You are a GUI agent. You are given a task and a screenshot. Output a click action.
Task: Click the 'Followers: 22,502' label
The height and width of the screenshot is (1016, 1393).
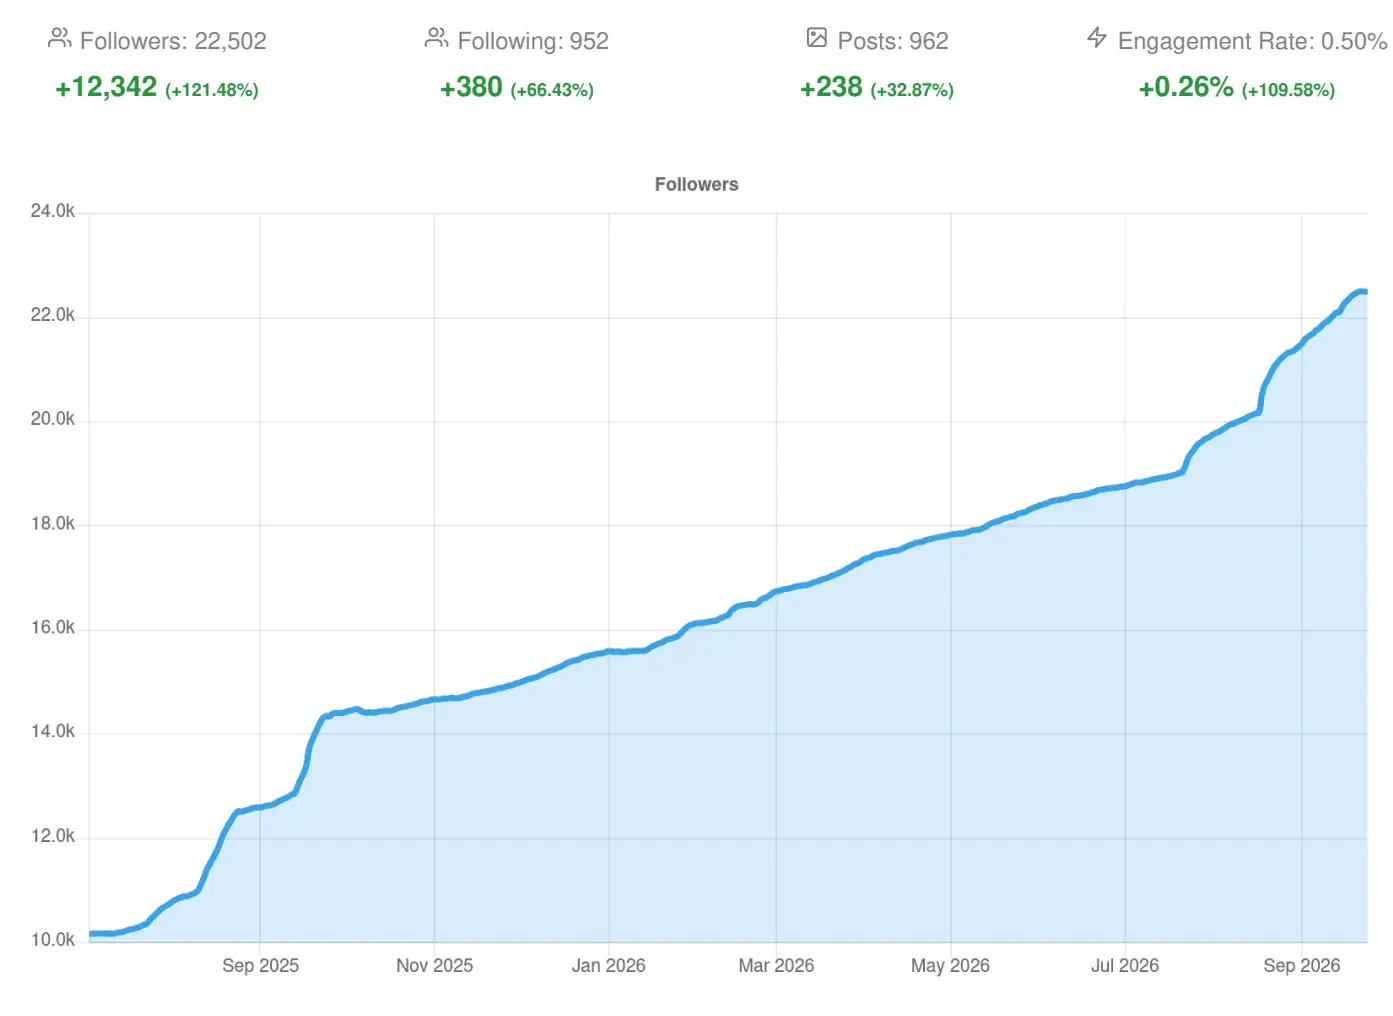click(173, 41)
